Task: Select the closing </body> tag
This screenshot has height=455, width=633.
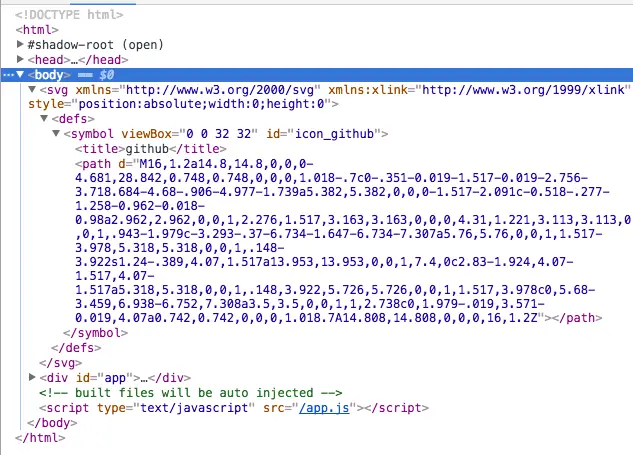Action: tap(52, 423)
